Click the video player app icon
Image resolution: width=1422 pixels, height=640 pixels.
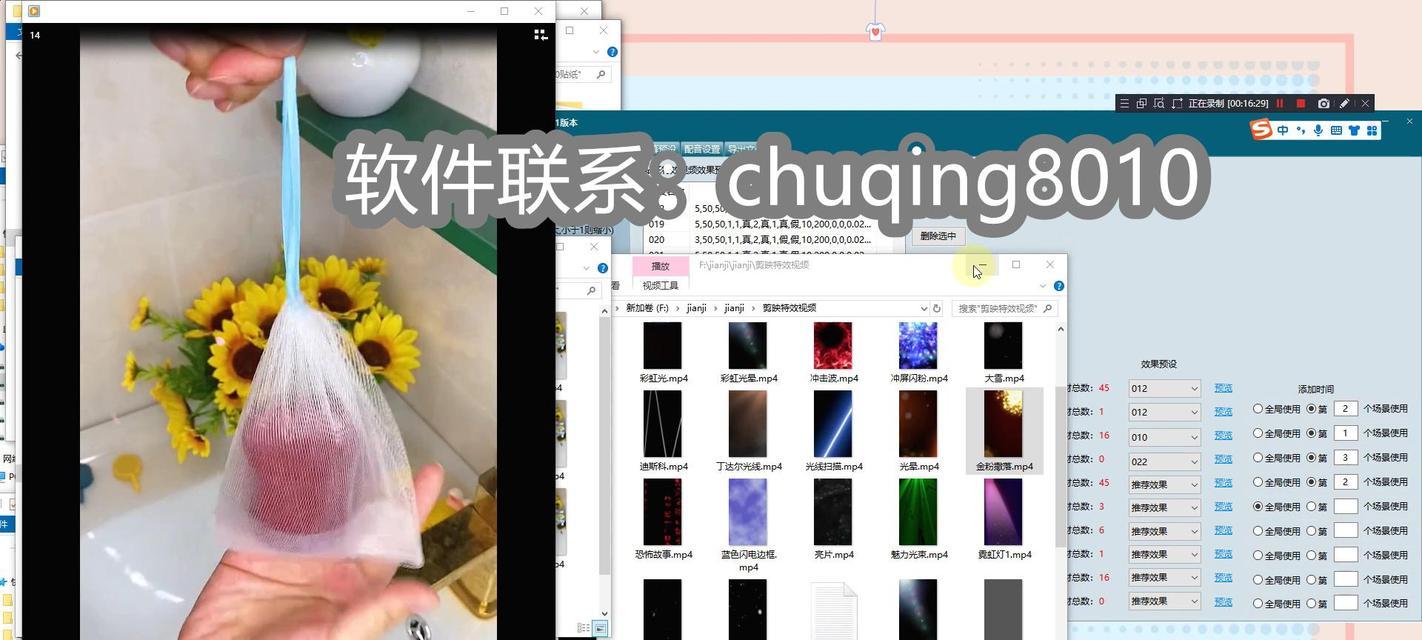coord(33,11)
